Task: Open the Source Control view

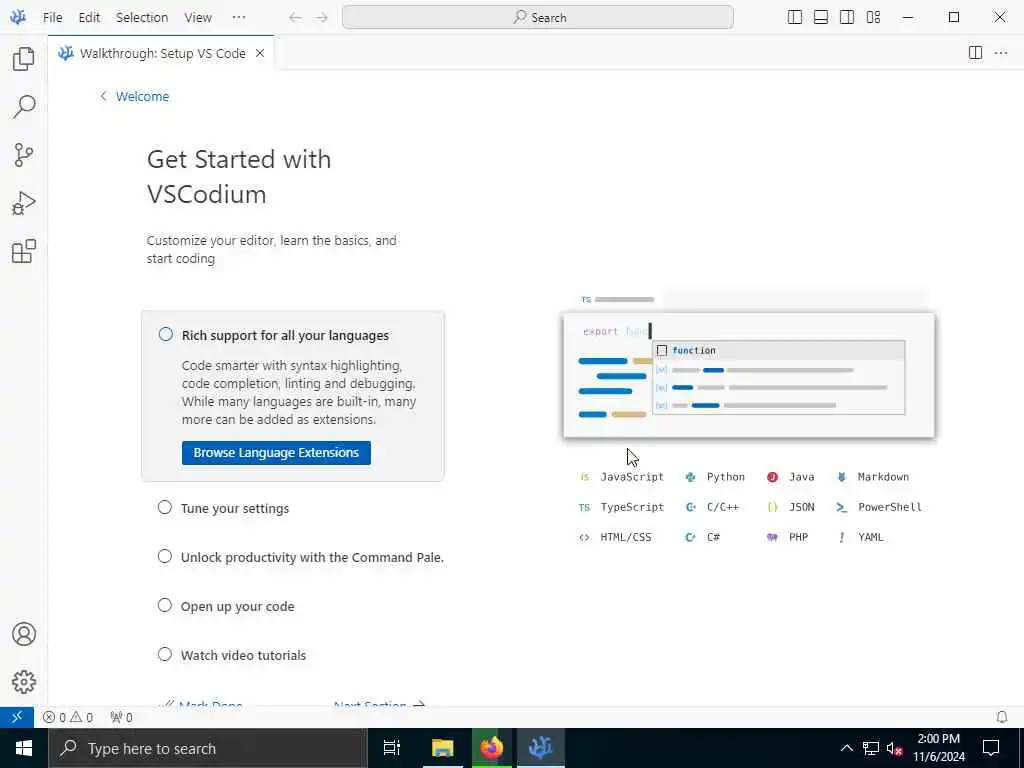Action: point(24,155)
